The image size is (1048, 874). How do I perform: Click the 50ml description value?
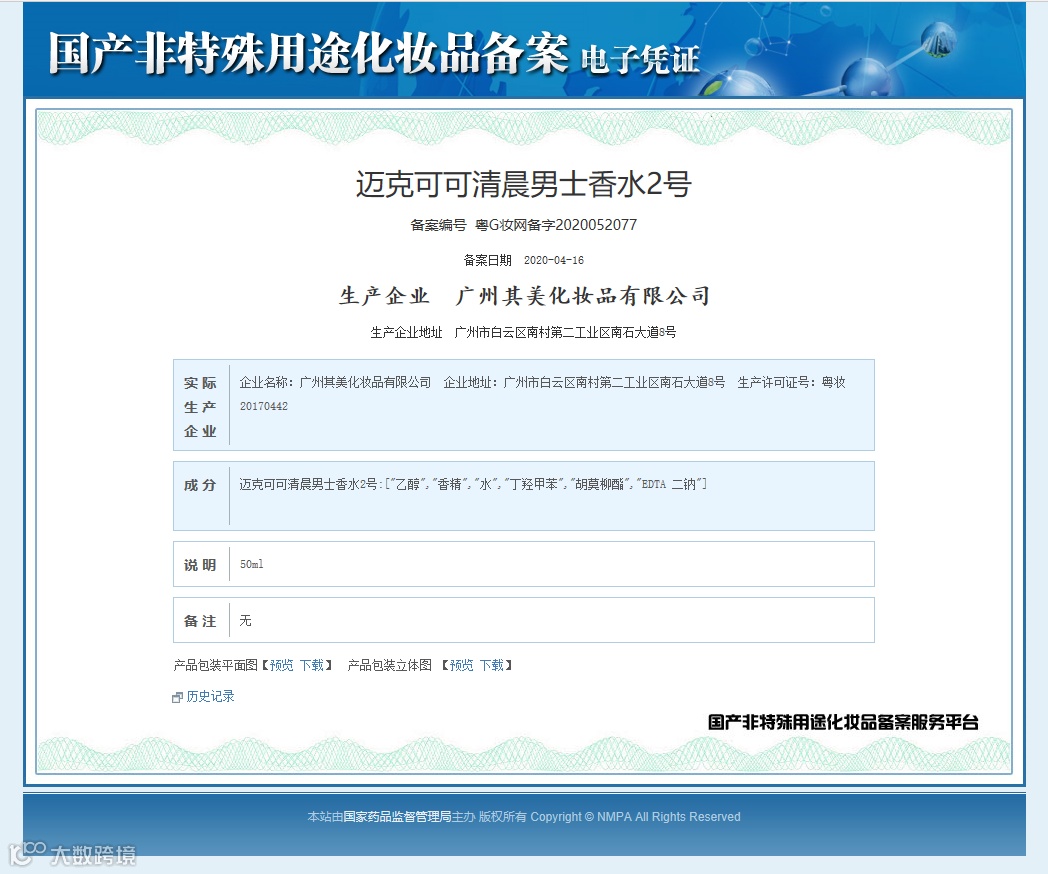[x=251, y=565]
